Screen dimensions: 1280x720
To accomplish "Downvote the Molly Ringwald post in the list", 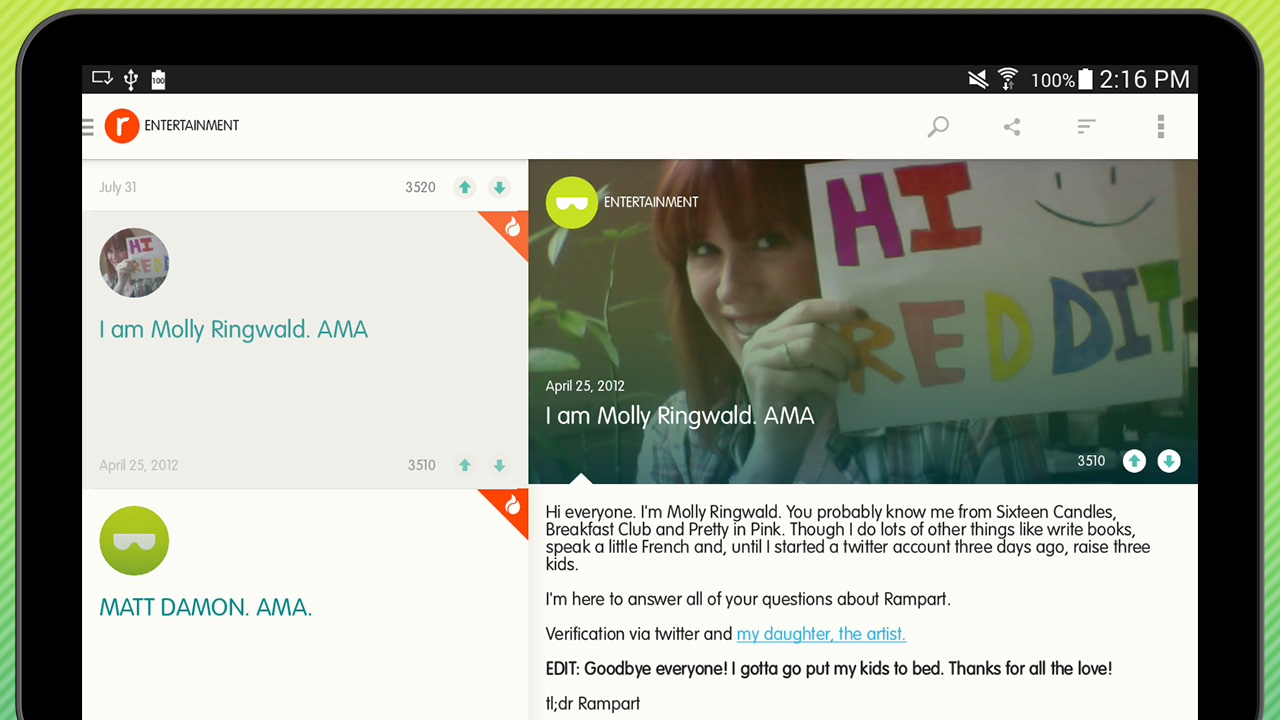I will [499, 465].
